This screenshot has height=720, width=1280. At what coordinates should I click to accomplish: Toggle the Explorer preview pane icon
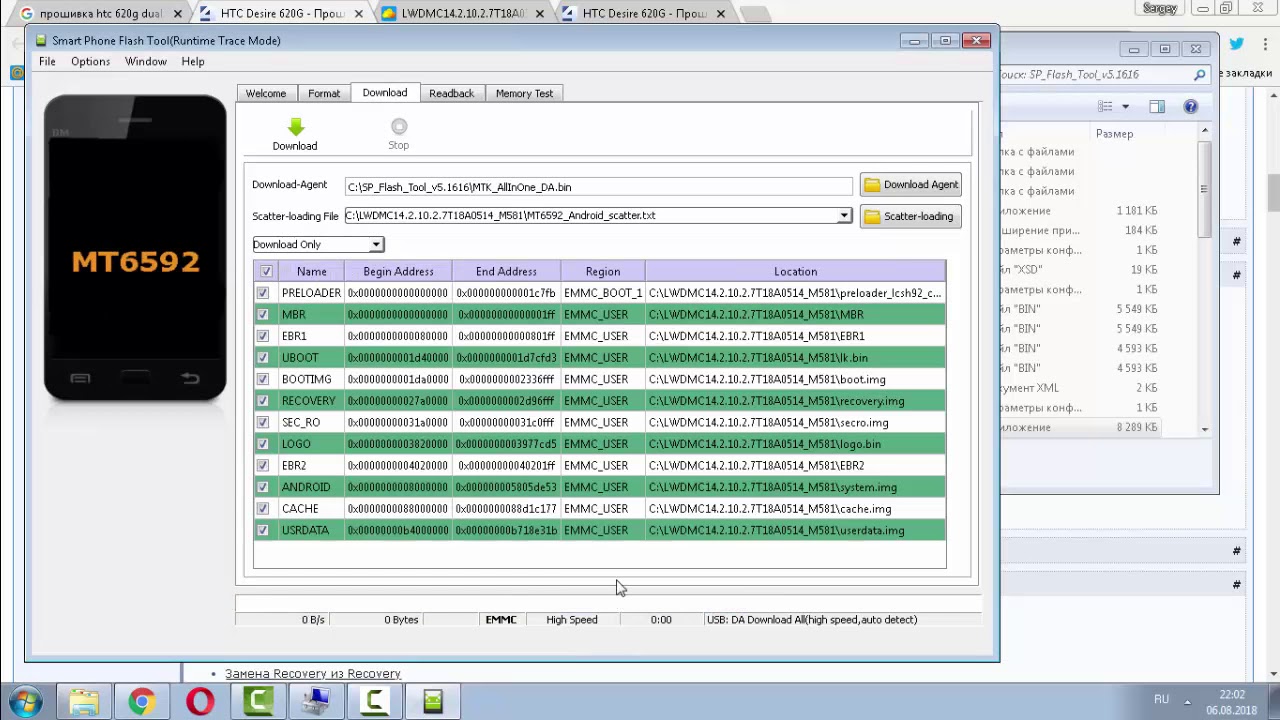(x=1157, y=106)
